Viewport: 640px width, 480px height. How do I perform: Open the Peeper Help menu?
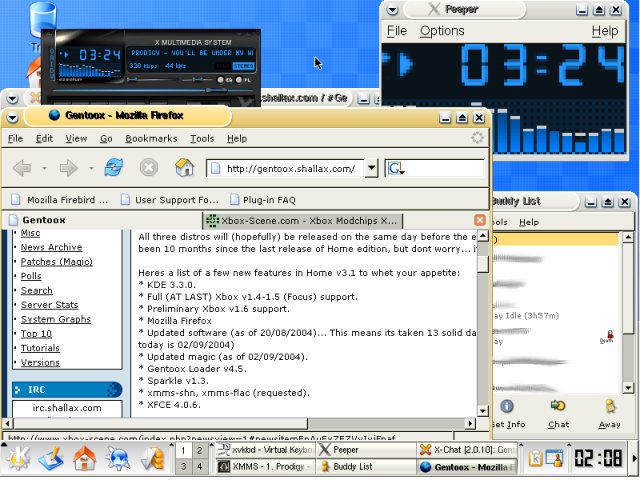[604, 31]
